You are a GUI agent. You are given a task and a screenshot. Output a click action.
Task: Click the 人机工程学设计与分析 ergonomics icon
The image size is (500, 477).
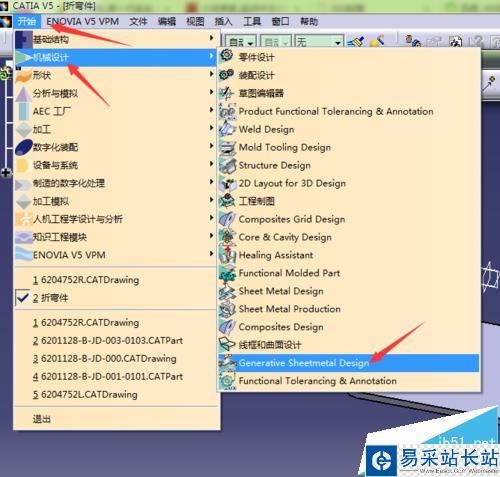(23, 219)
